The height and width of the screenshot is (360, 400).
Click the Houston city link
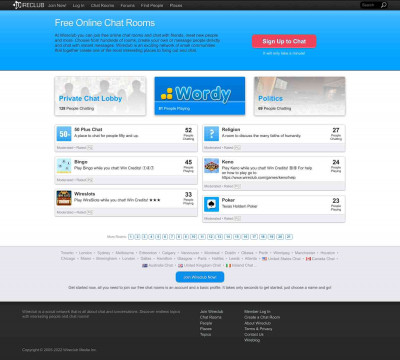click(327, 253)
